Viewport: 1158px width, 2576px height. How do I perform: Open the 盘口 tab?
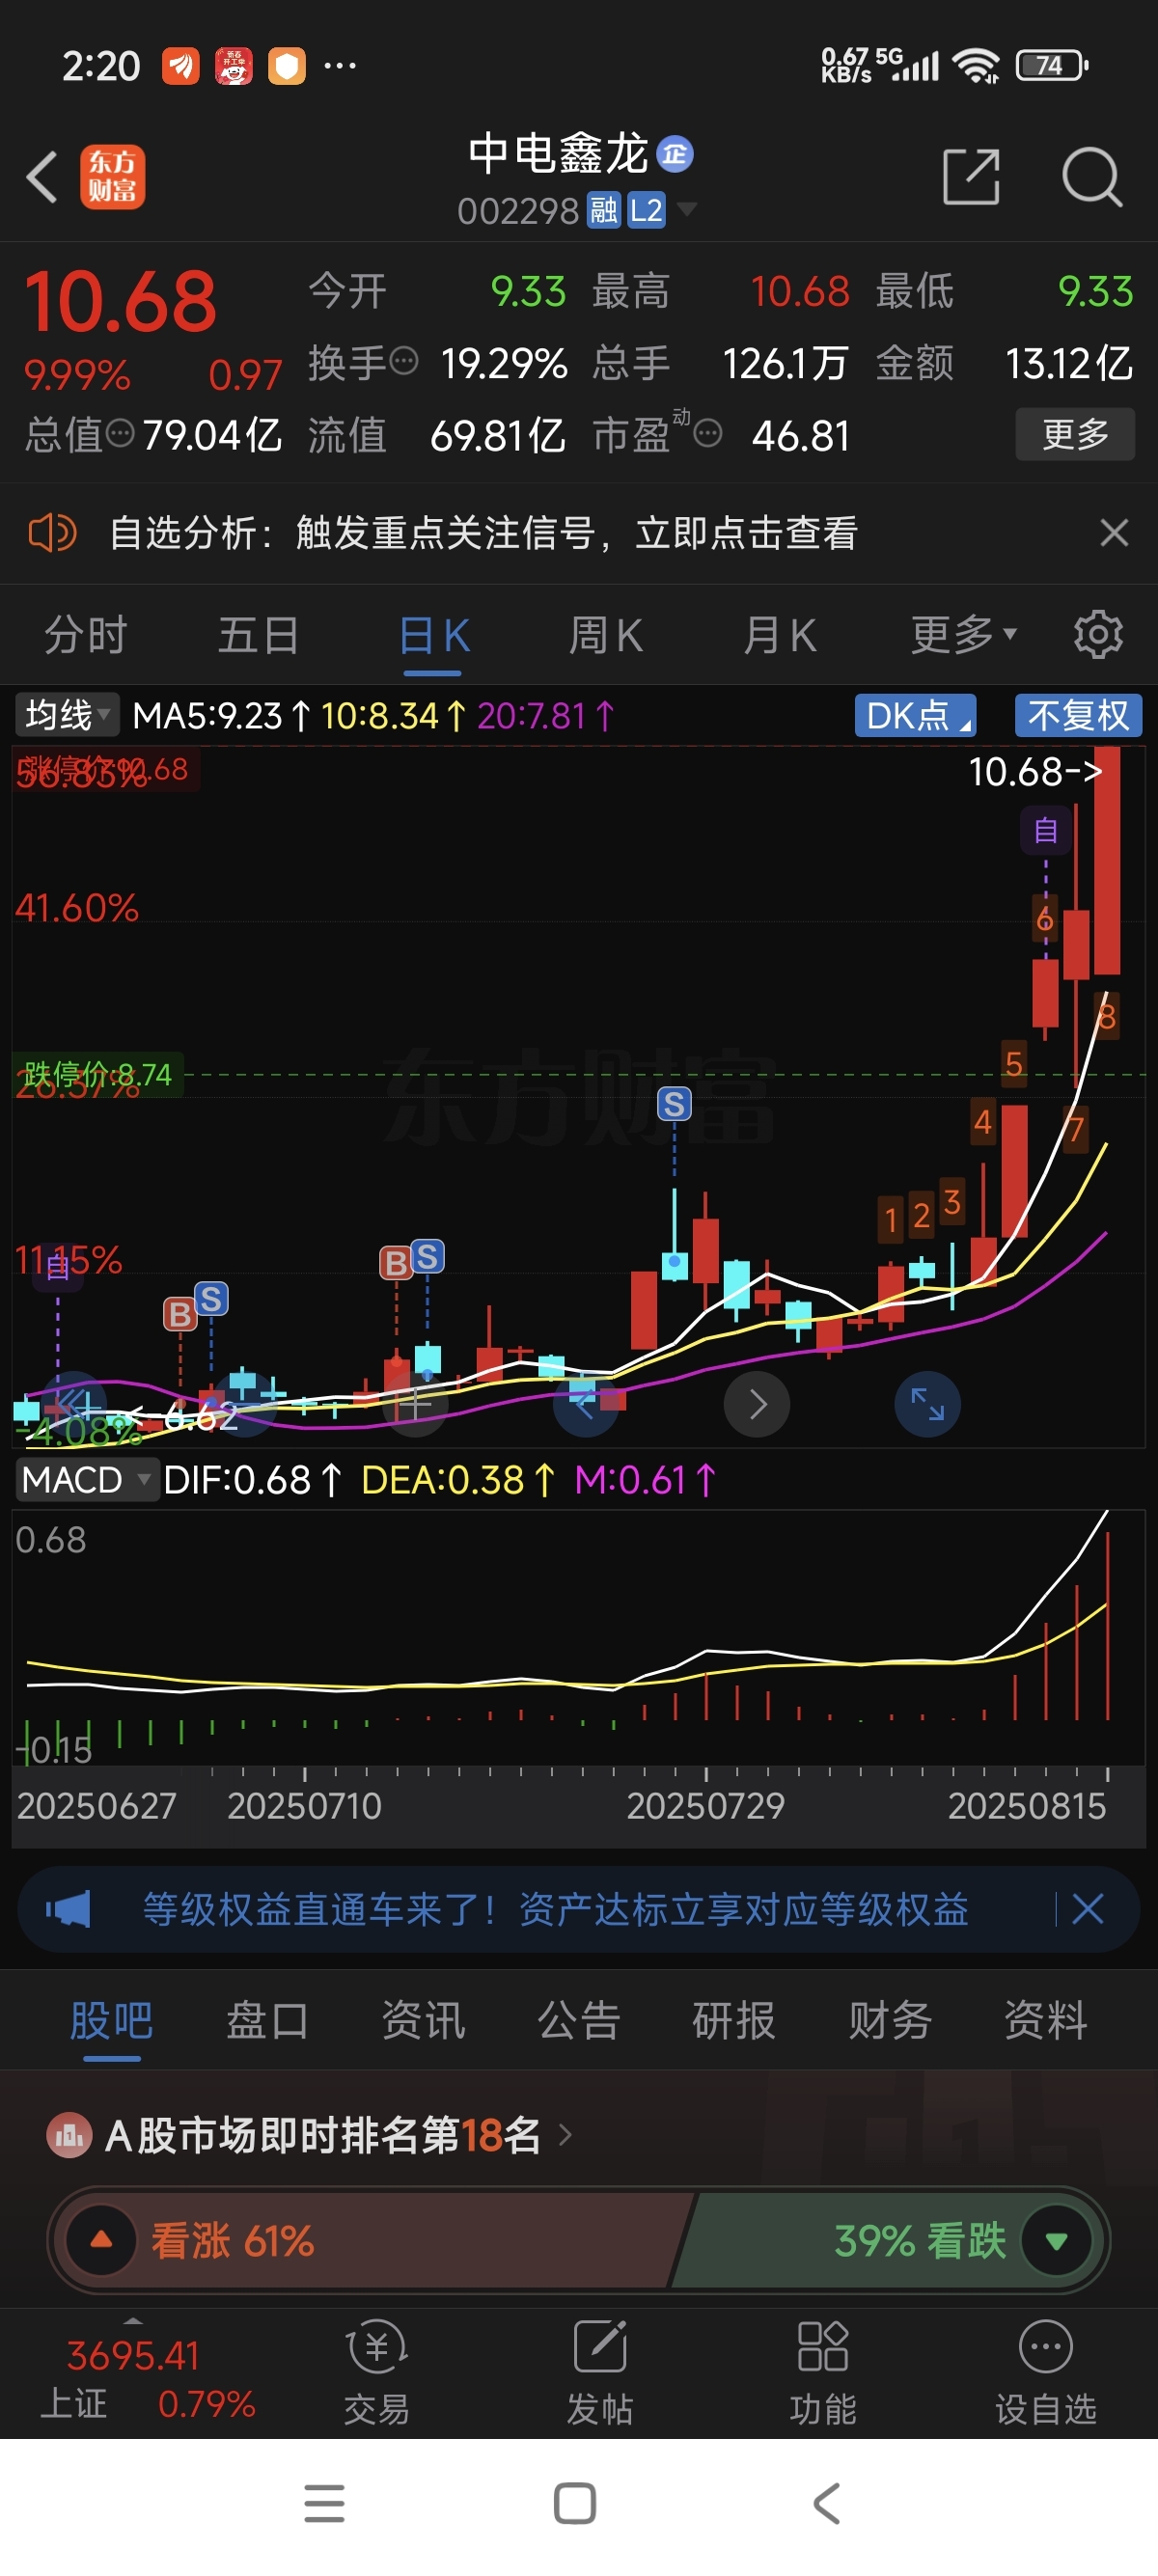tap(267, 2020)
